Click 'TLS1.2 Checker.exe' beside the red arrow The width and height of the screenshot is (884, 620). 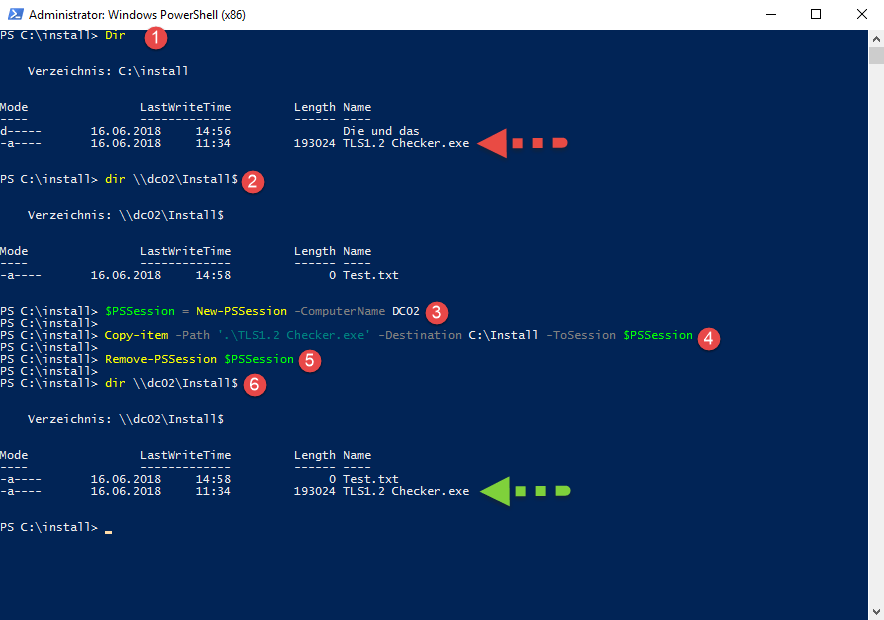click(405, 143)
